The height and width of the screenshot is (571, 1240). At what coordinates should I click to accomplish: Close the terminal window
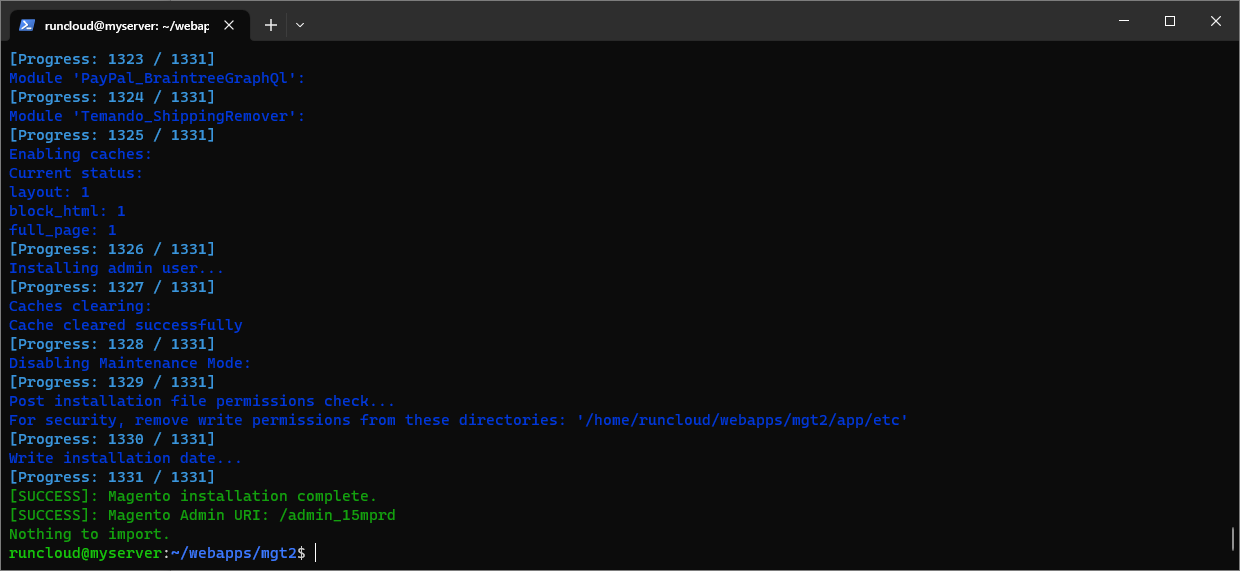coord(1216,20)
